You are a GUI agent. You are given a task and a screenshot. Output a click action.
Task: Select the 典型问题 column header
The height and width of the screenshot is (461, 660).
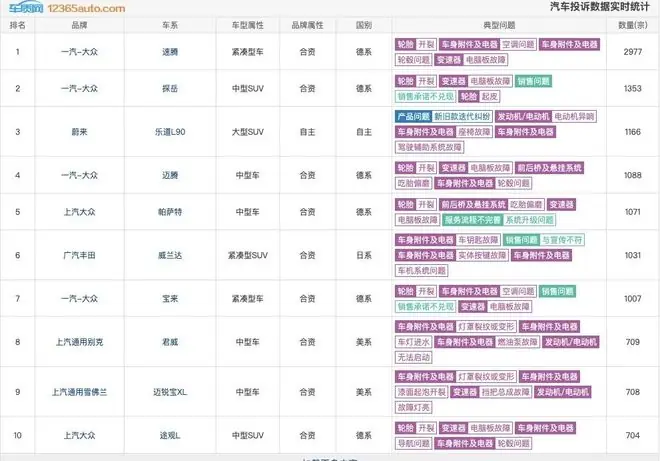[x=499, y=25]
